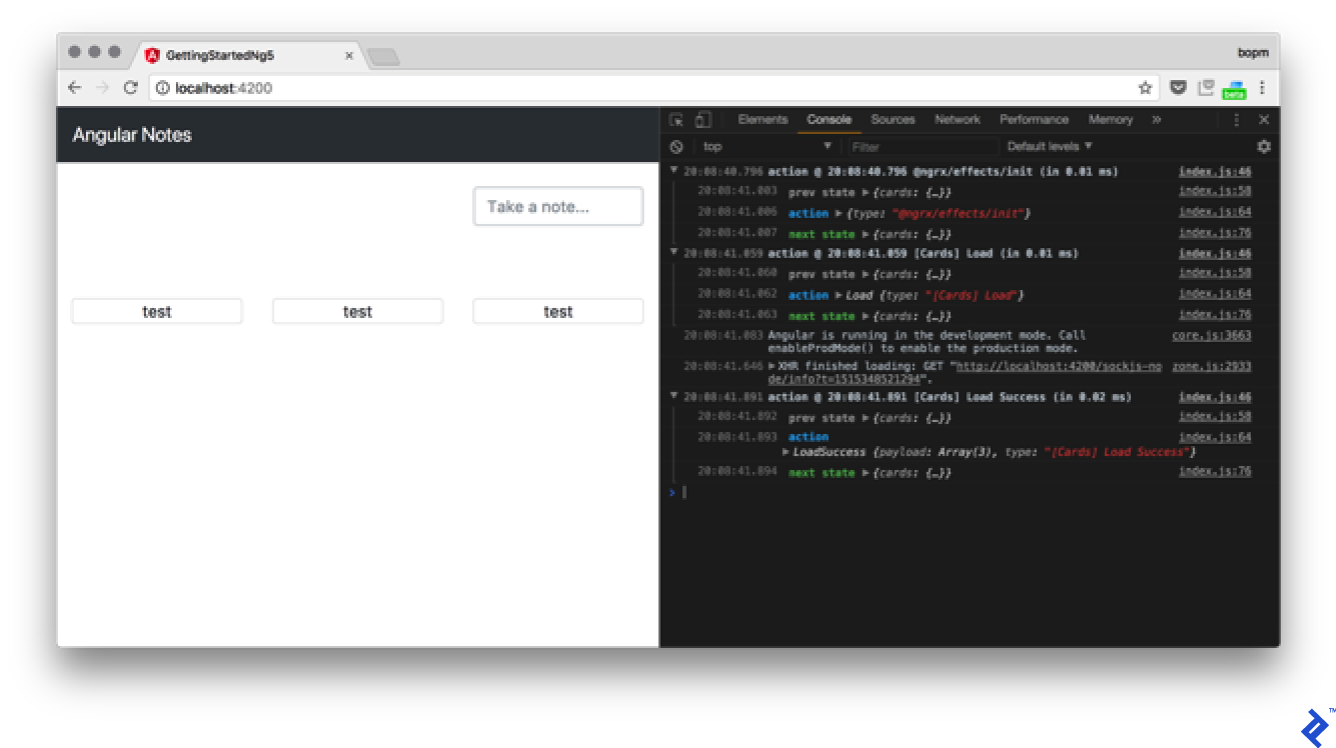Collapse the [Cards] Load Success action group
1336x748 pixels.
pyautogui.click(x=674, y=397)
